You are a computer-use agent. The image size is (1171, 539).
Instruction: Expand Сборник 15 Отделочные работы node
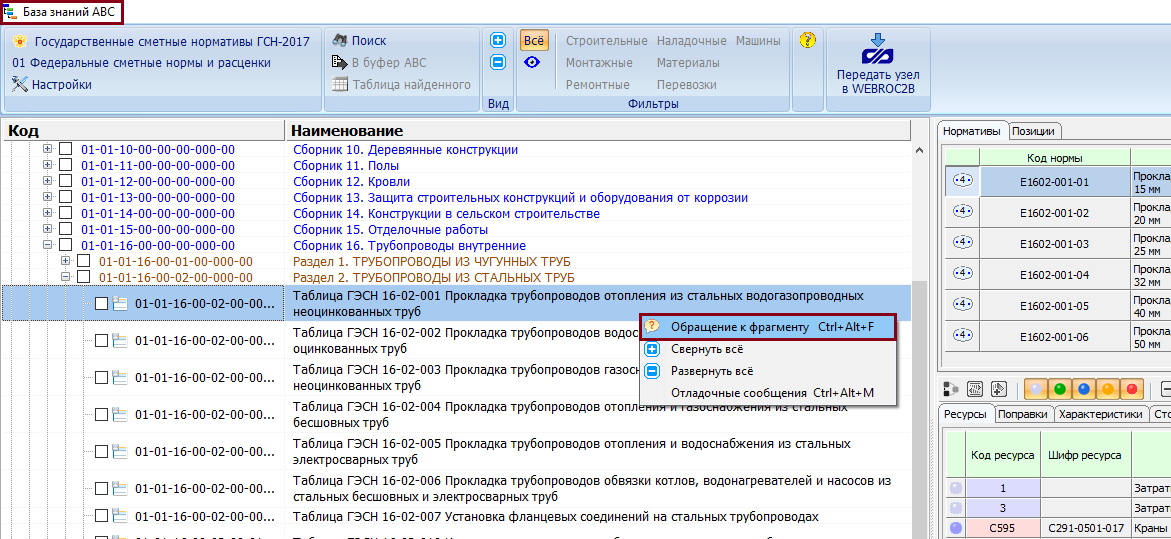click(48, 229)
